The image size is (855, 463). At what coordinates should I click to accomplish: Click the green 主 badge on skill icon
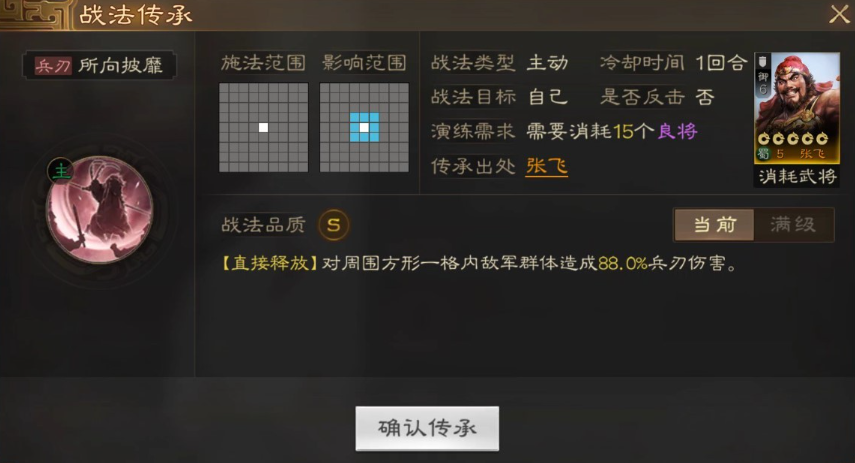pos(61,171)
